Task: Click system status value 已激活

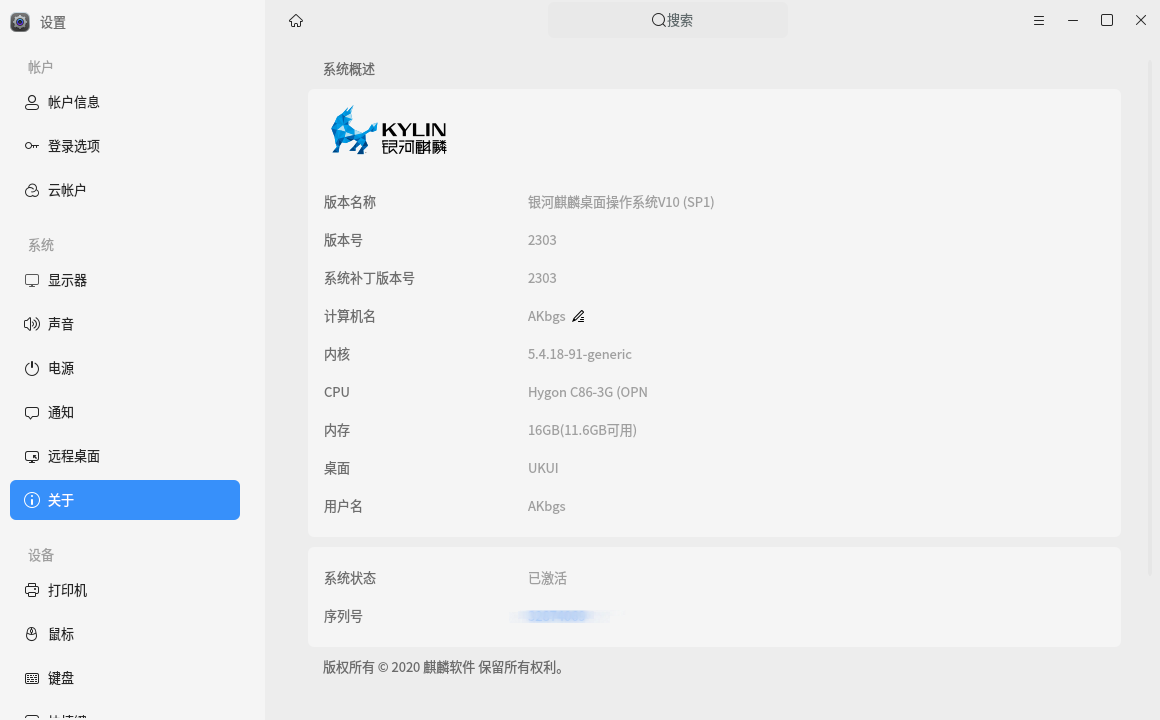Action: click(x=547, y=579)
